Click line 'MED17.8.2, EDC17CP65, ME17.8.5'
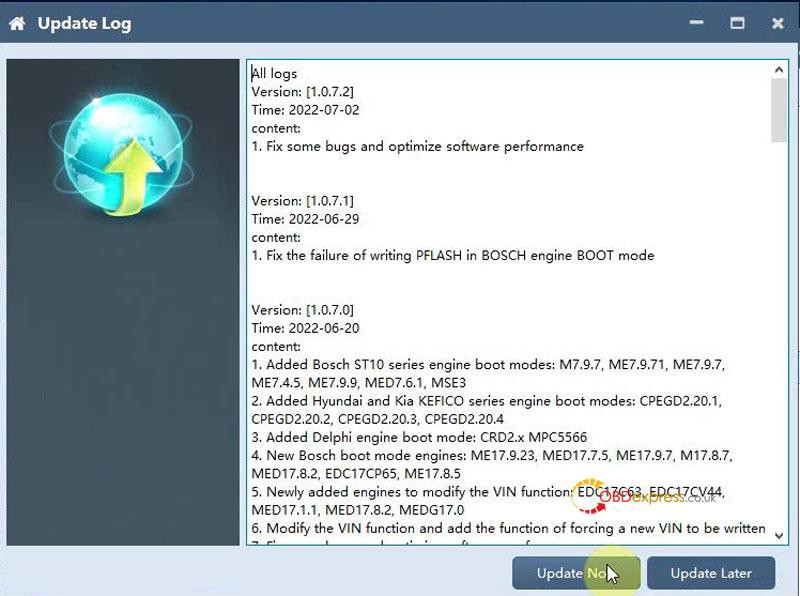The height and width of the screenshot is (596, 800). 356,474
